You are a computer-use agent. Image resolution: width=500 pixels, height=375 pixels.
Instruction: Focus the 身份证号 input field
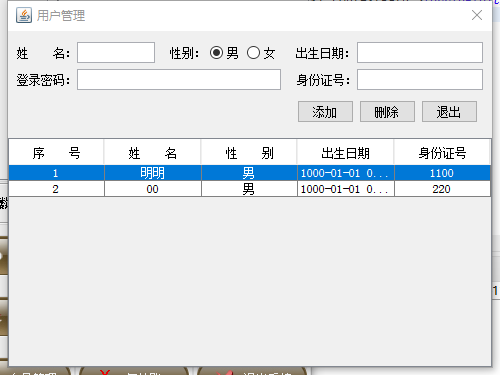pyautogui.click(x=420, y=79)
